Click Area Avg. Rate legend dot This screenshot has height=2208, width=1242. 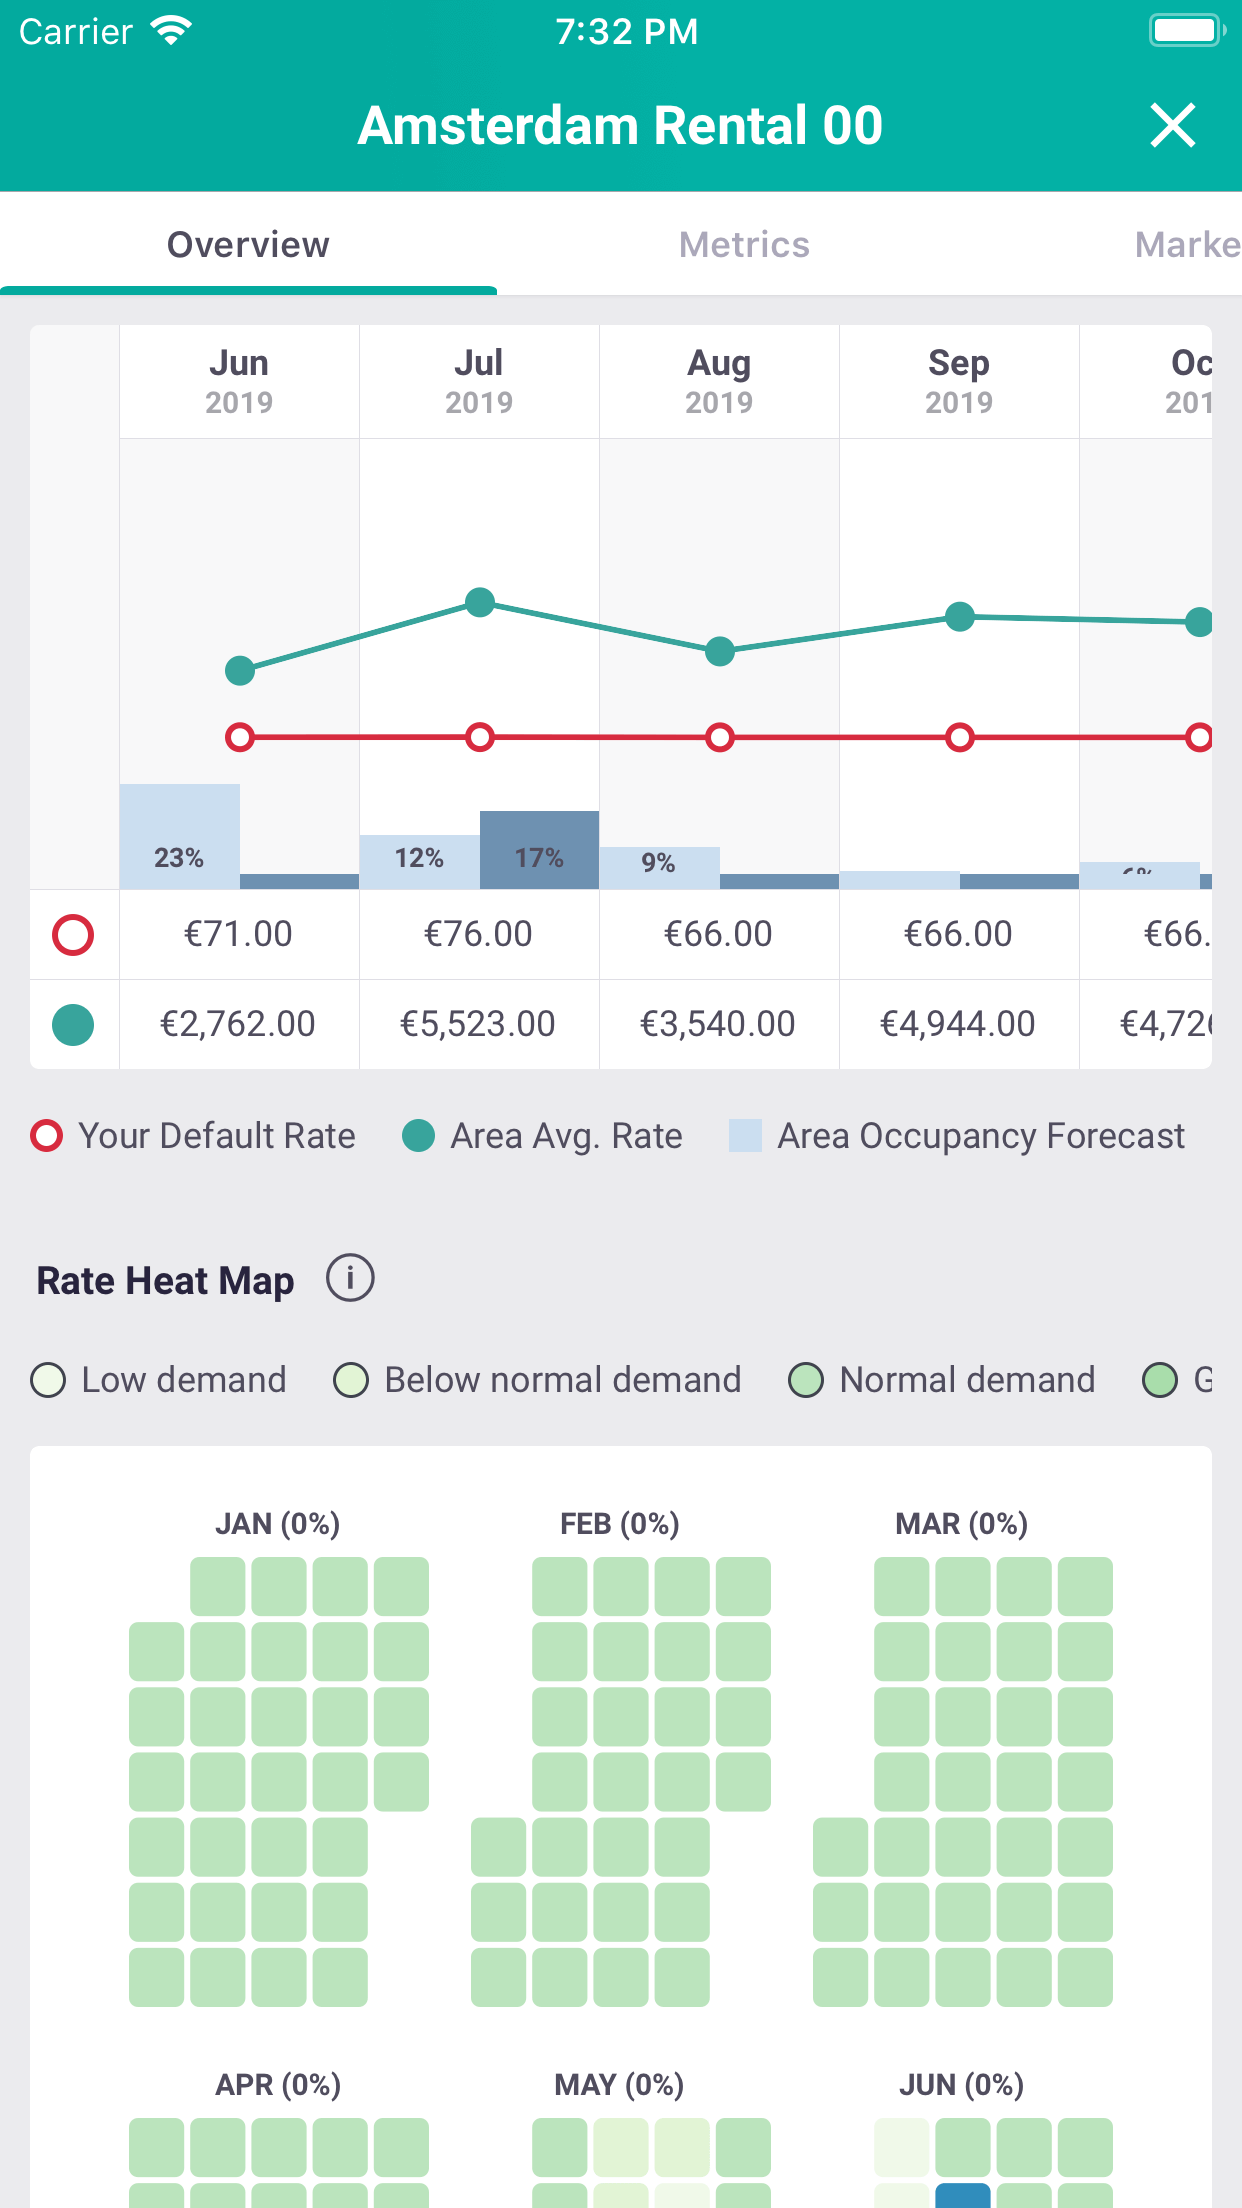tap(418, 1136)
